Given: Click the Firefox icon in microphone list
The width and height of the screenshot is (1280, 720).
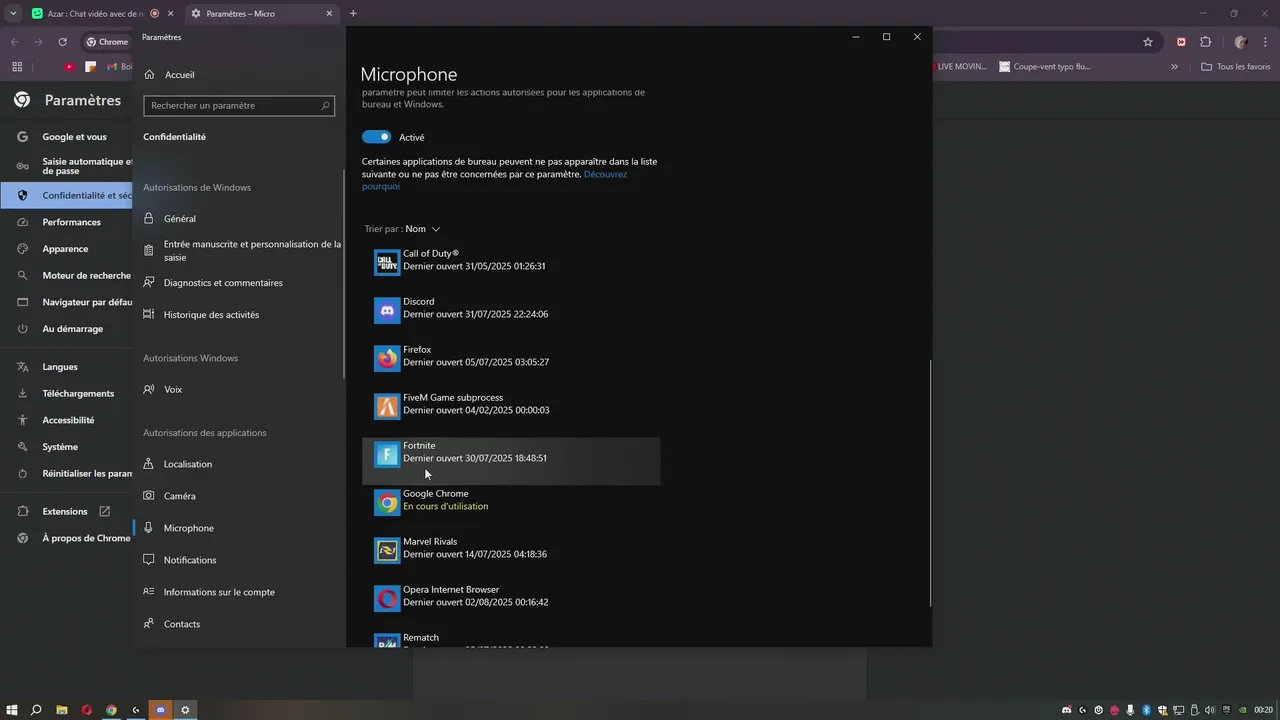Looking at the screenshot, I should click(x=387, y=358).
